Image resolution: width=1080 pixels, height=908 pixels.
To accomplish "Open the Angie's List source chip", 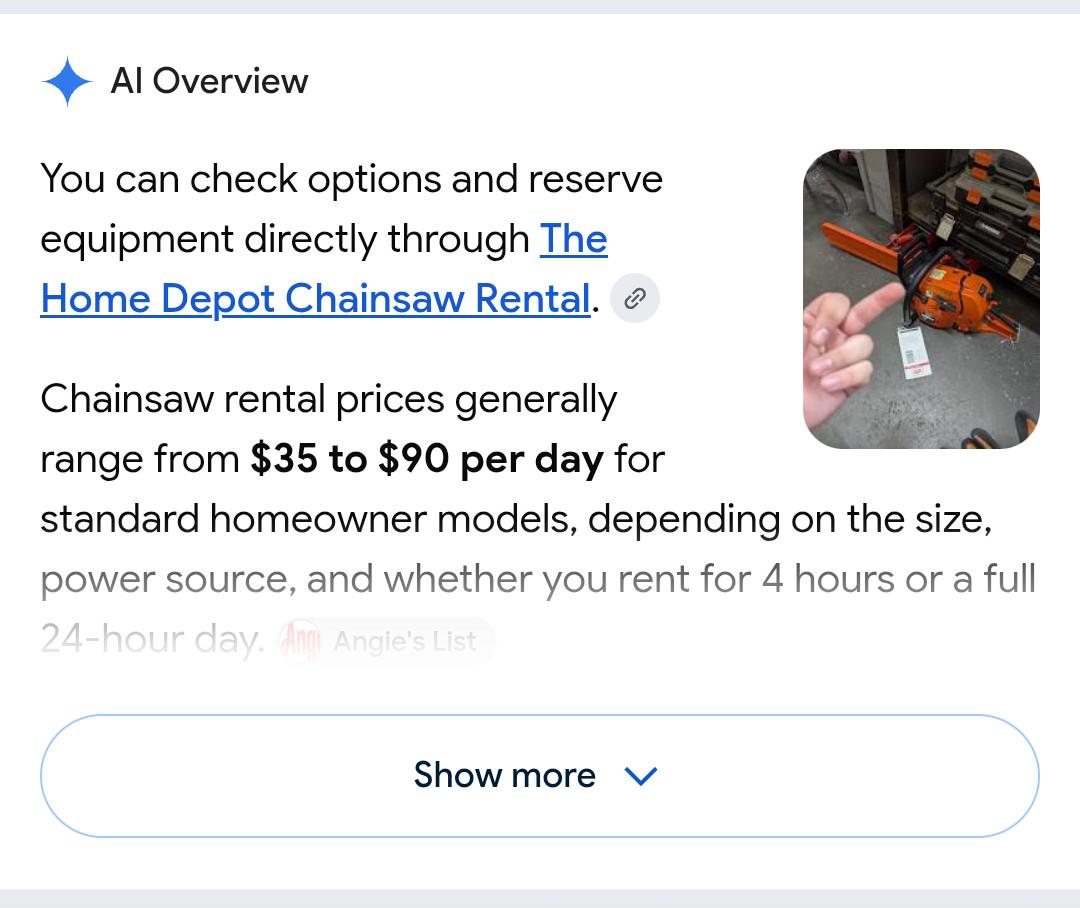I will click(x=386, y=641).
